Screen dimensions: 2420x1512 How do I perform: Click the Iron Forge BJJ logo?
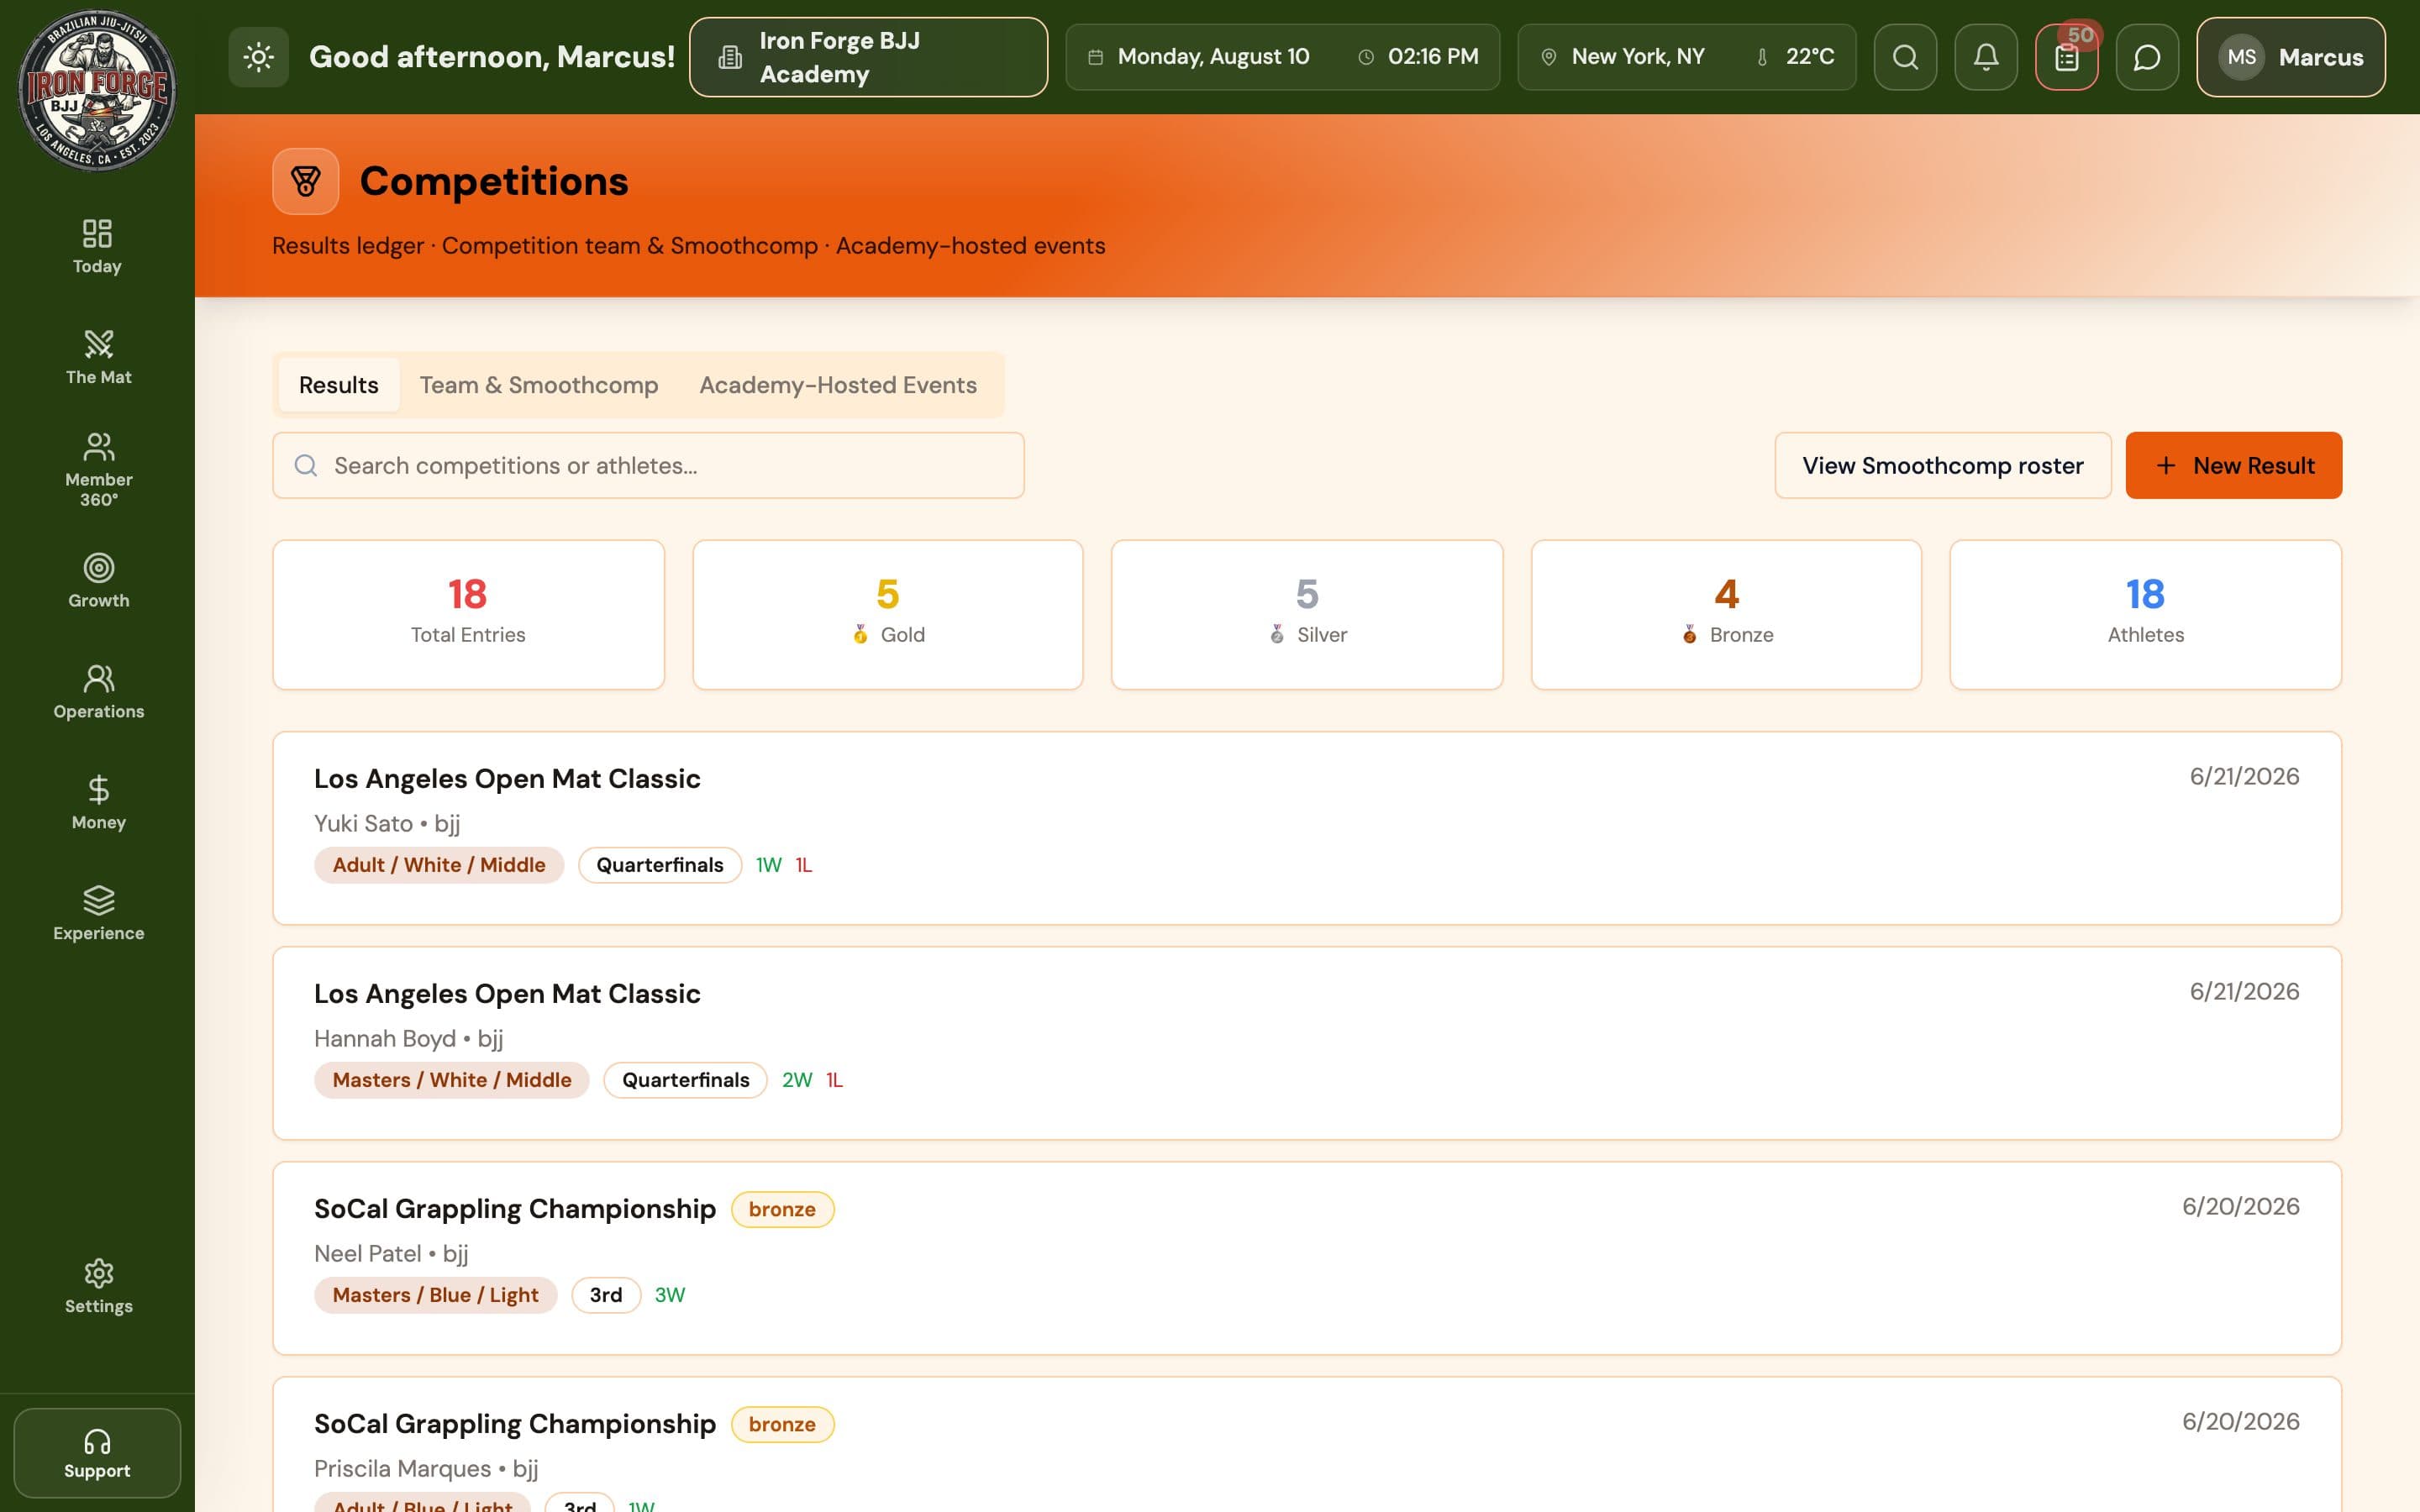[97, 90]
